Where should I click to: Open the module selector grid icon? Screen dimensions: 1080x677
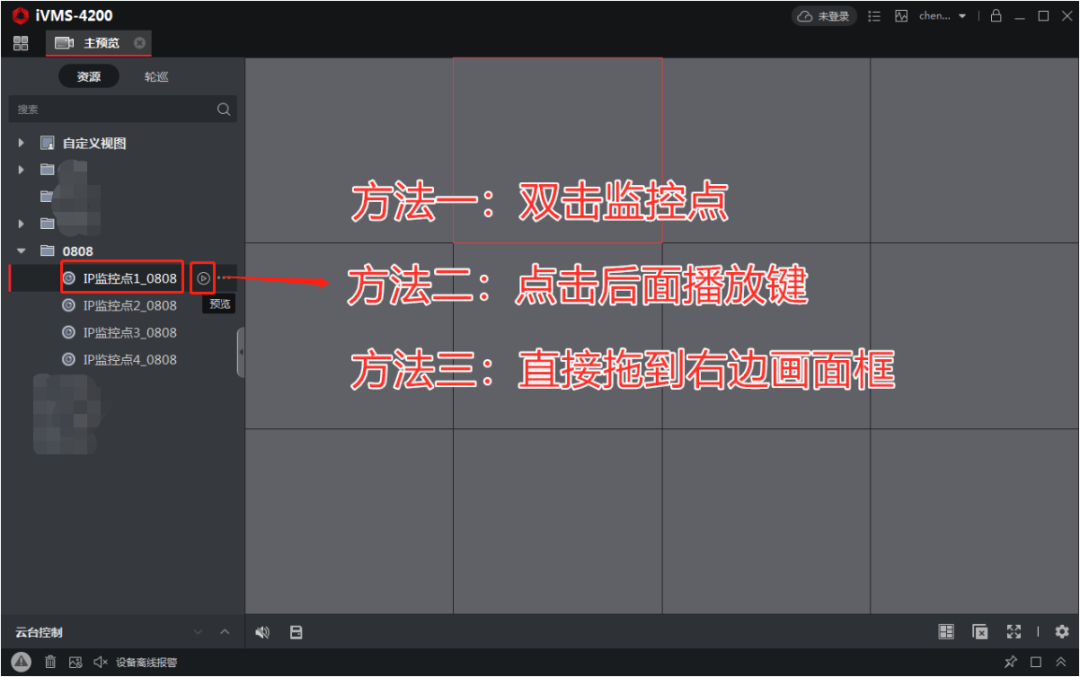point(20,43)
